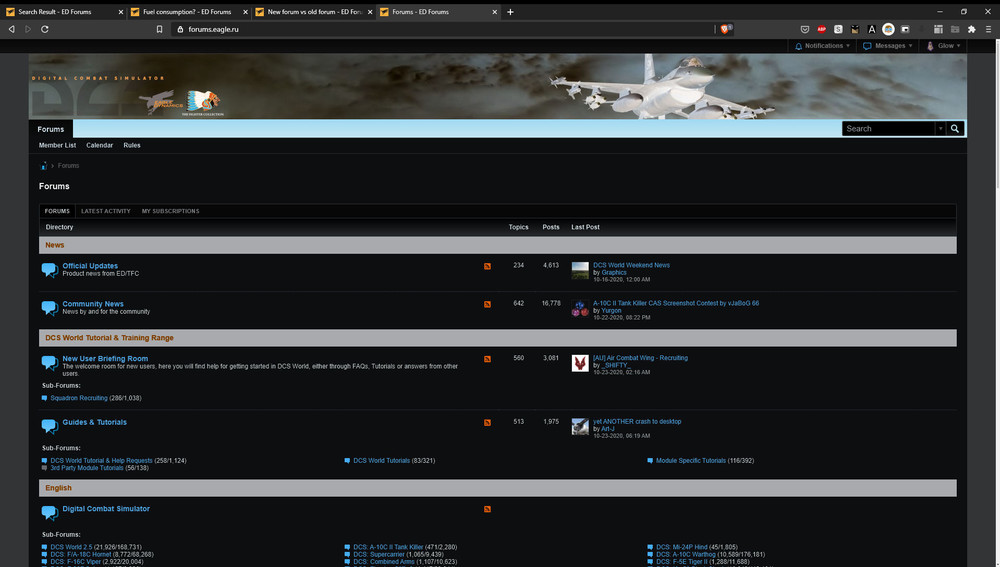The image size is (1000, 567).
Task: Open RSS feed for New User Briefing Room
Action: pos(487,359)
